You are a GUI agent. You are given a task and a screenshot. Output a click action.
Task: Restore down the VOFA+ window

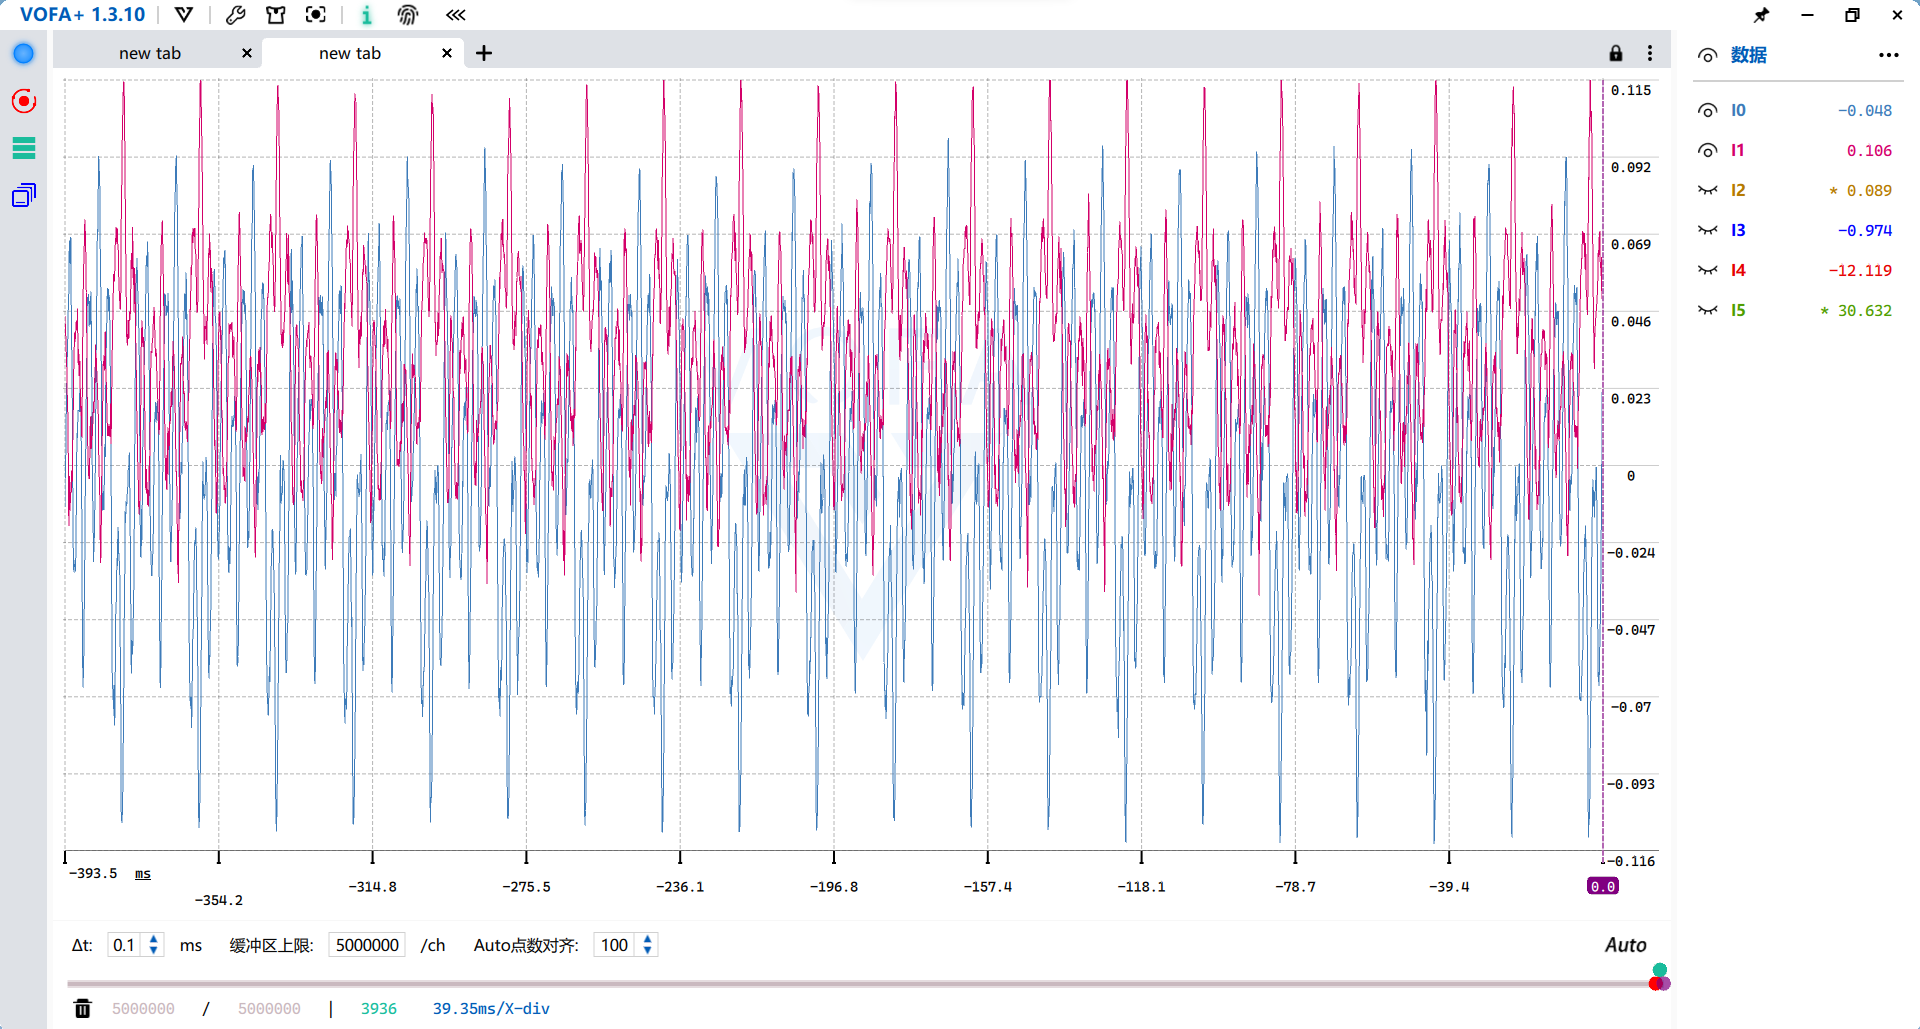[1852, 15]
